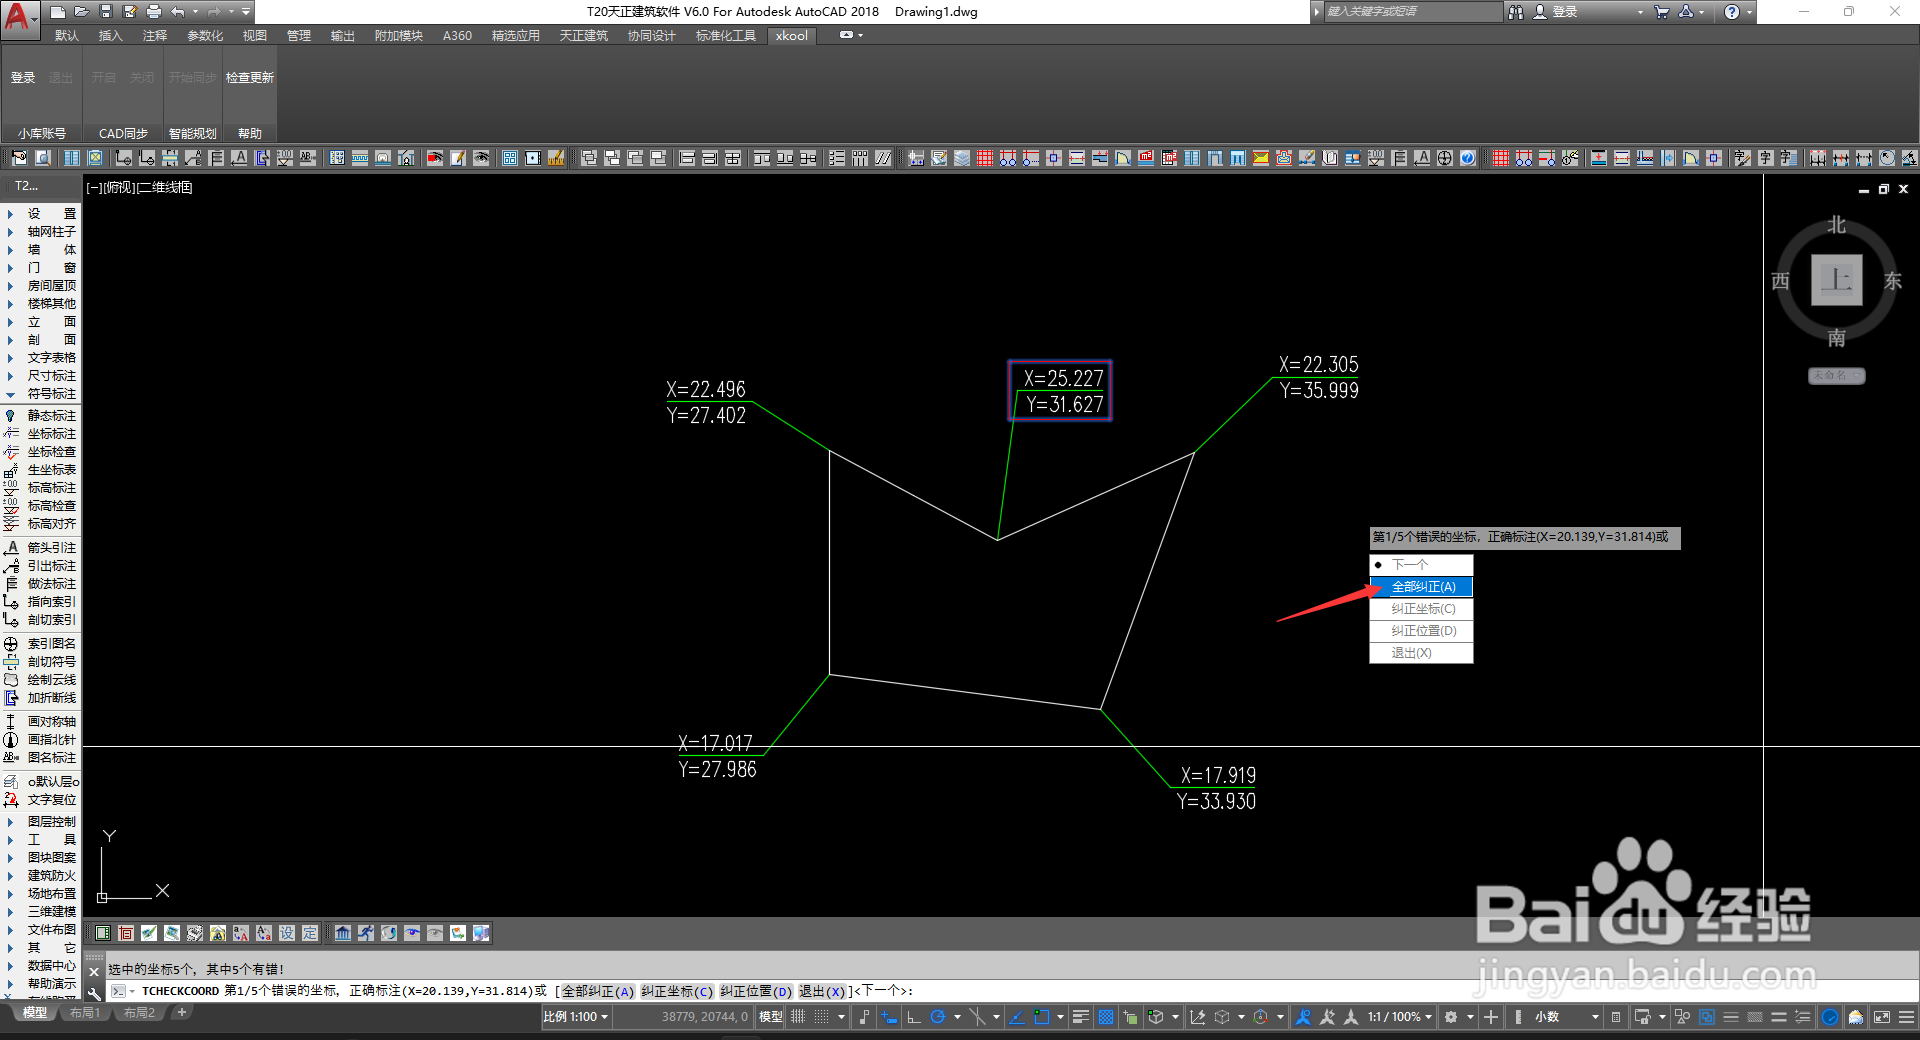Click the wrench customize icon beside command line

coord(94,994)
